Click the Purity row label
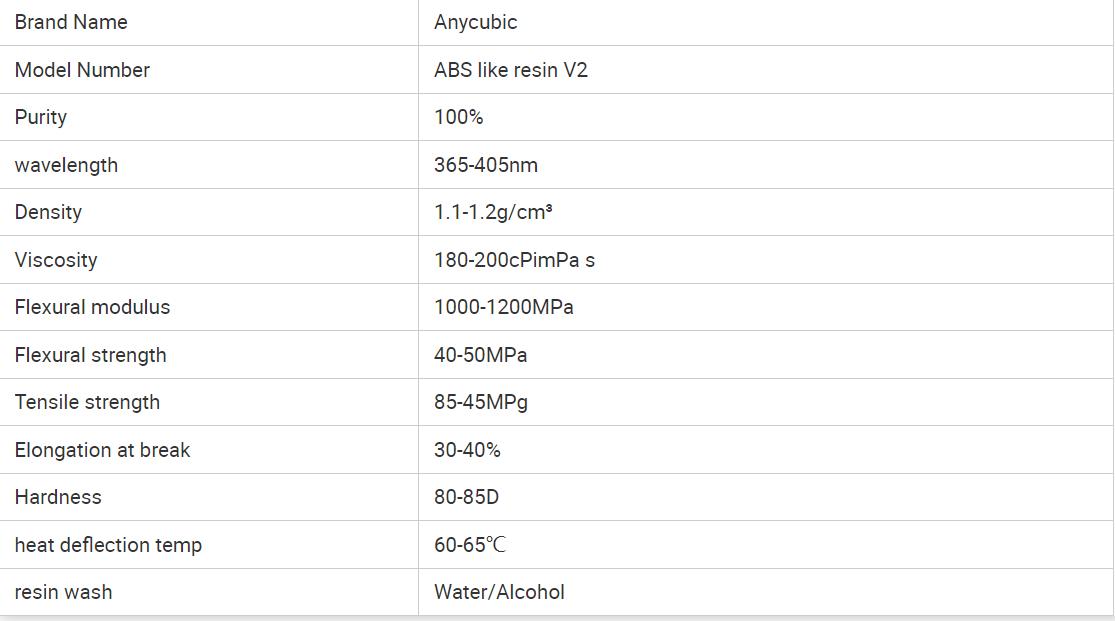 41,117
